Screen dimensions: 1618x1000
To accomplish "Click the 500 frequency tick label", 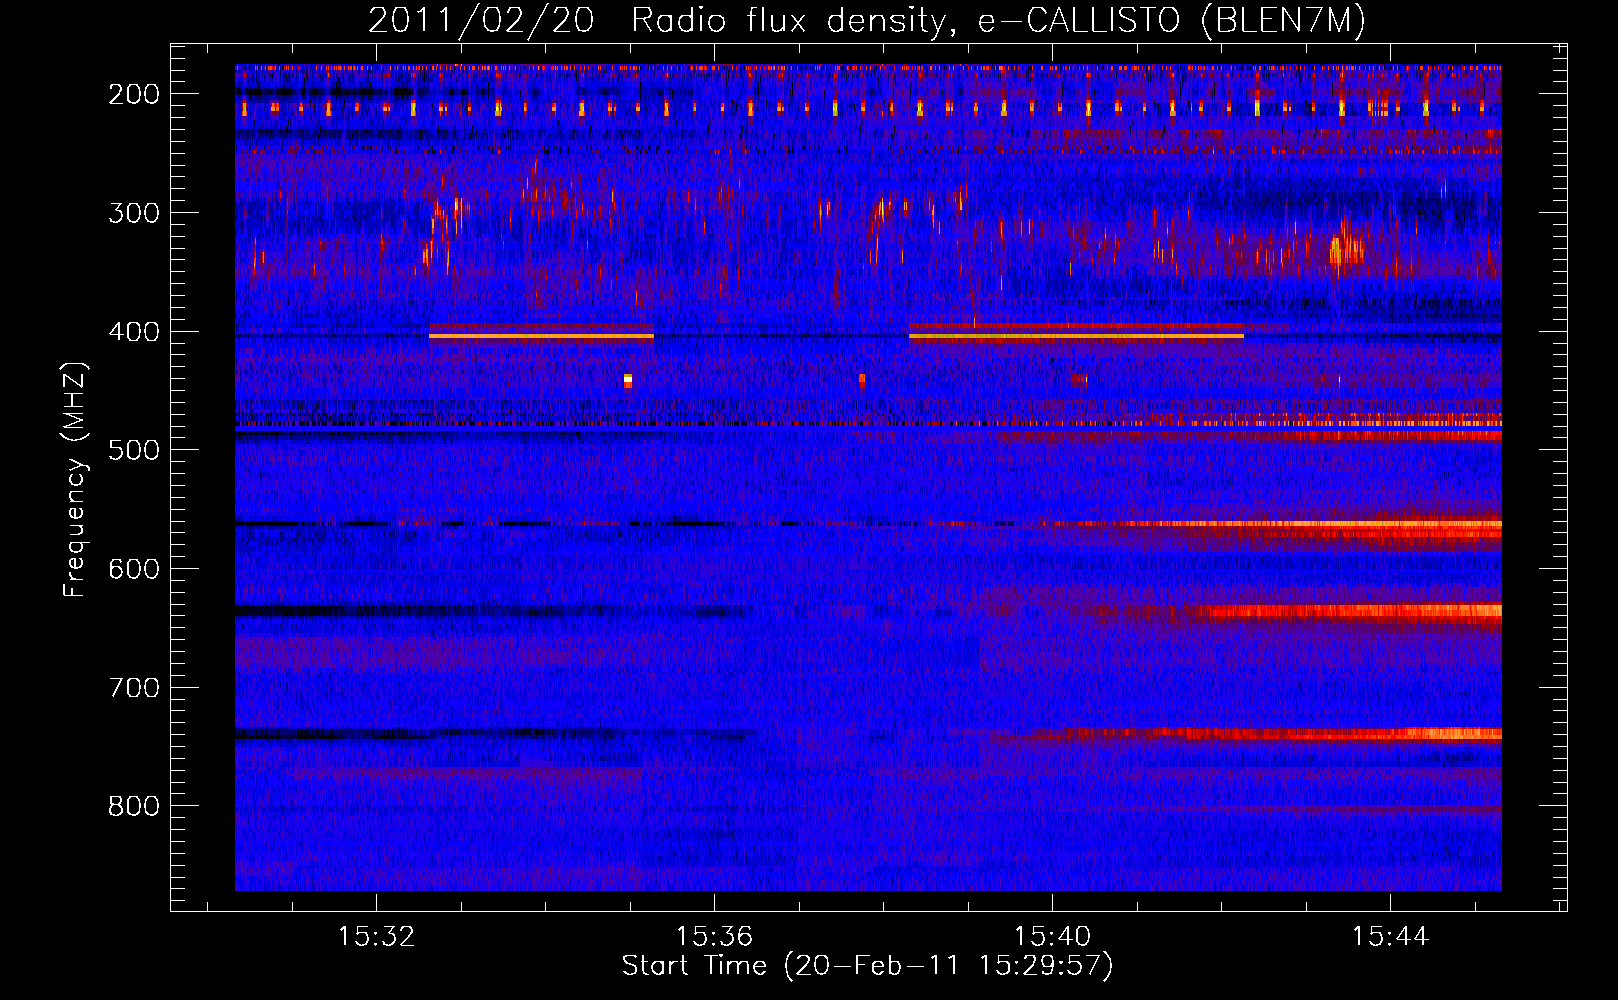I will pyautogui.click(x=134, y=450).
